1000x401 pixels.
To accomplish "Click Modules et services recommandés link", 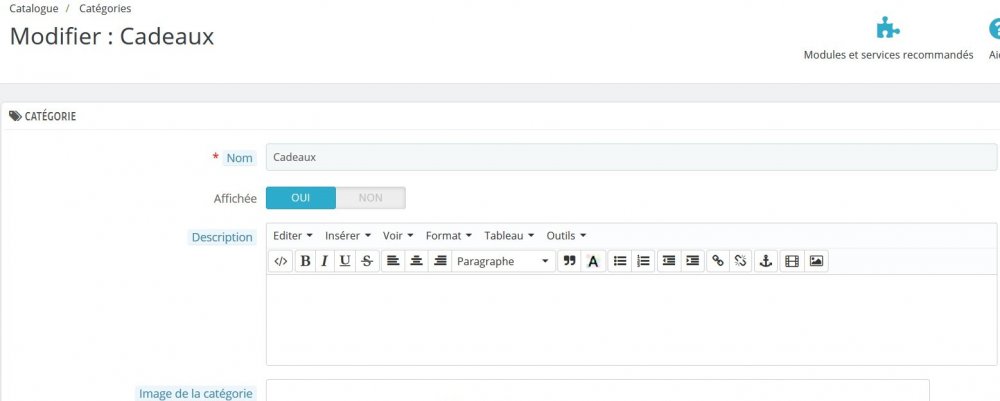I will [888, 55].
